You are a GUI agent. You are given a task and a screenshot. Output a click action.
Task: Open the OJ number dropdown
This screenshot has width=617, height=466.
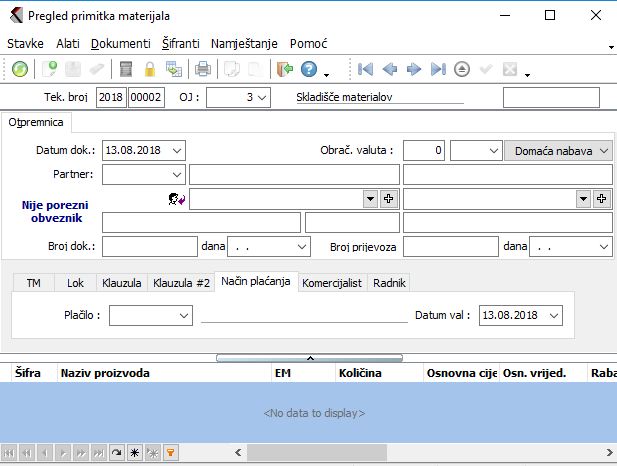[x=262, y=97]
